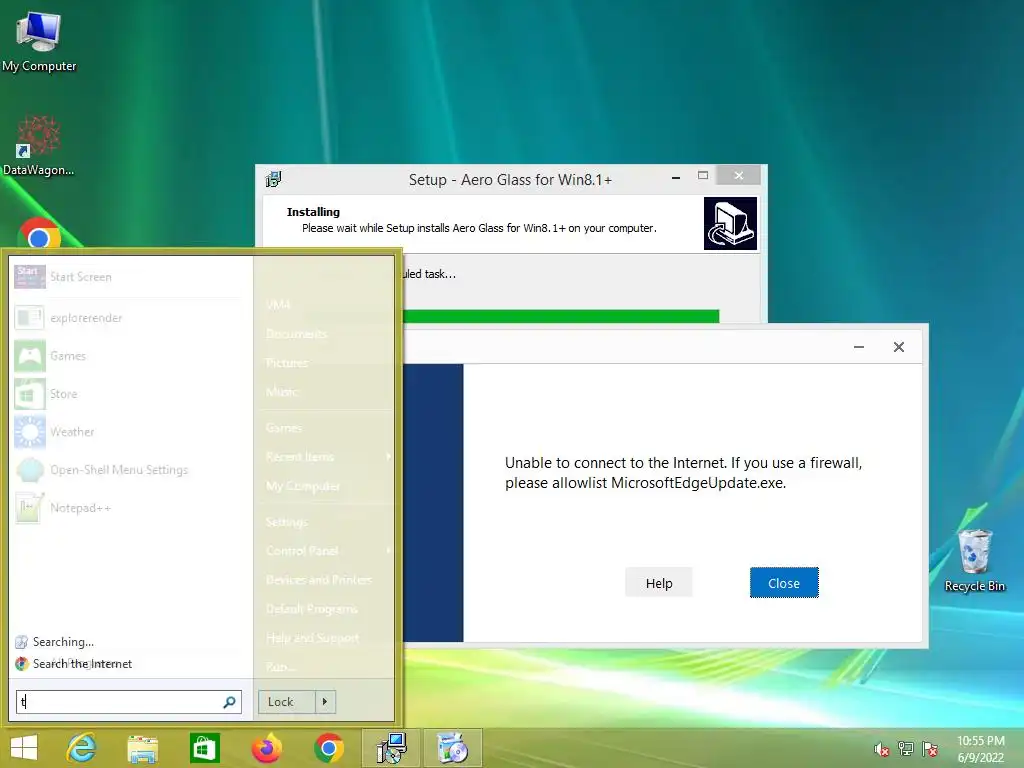Click the Start menu search box
The image size is (1024, 768).
coord(129,702)
